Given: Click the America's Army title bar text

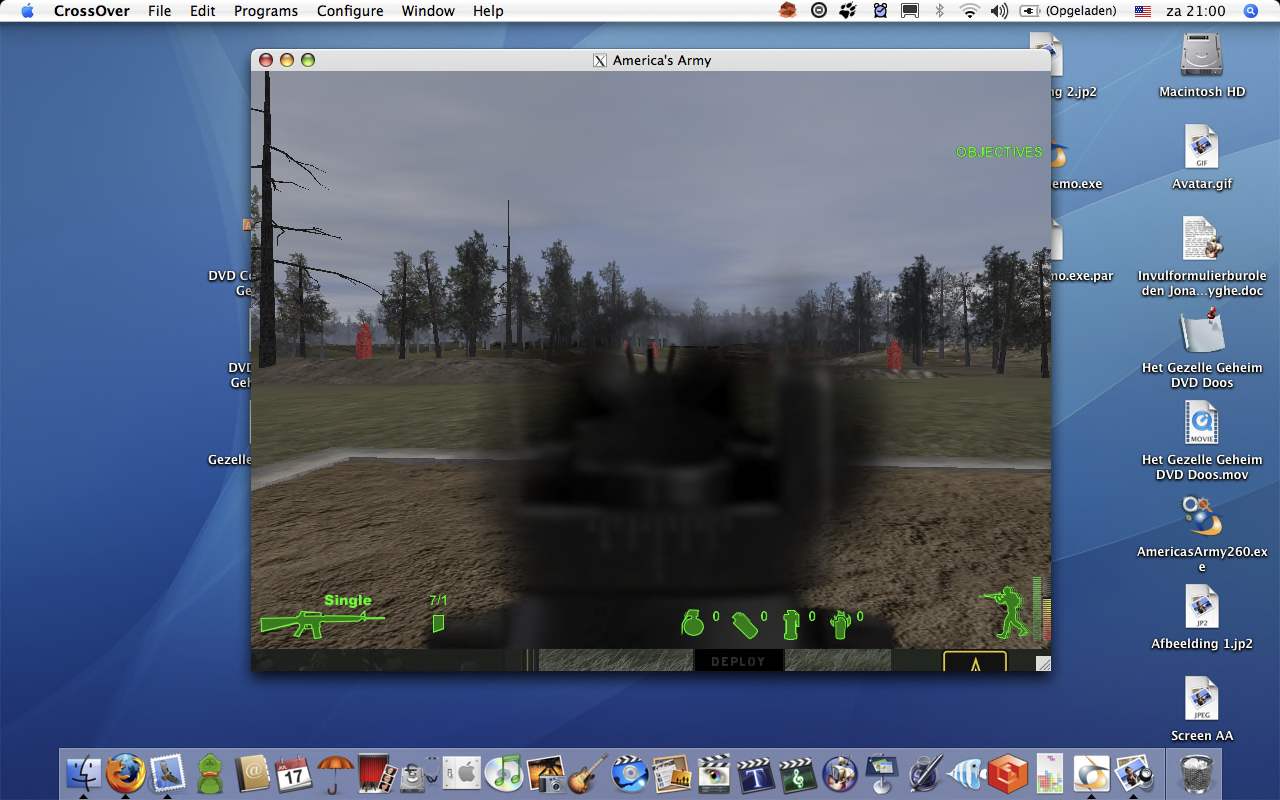Looking at the screenshot, I should [x=662, y=60].
